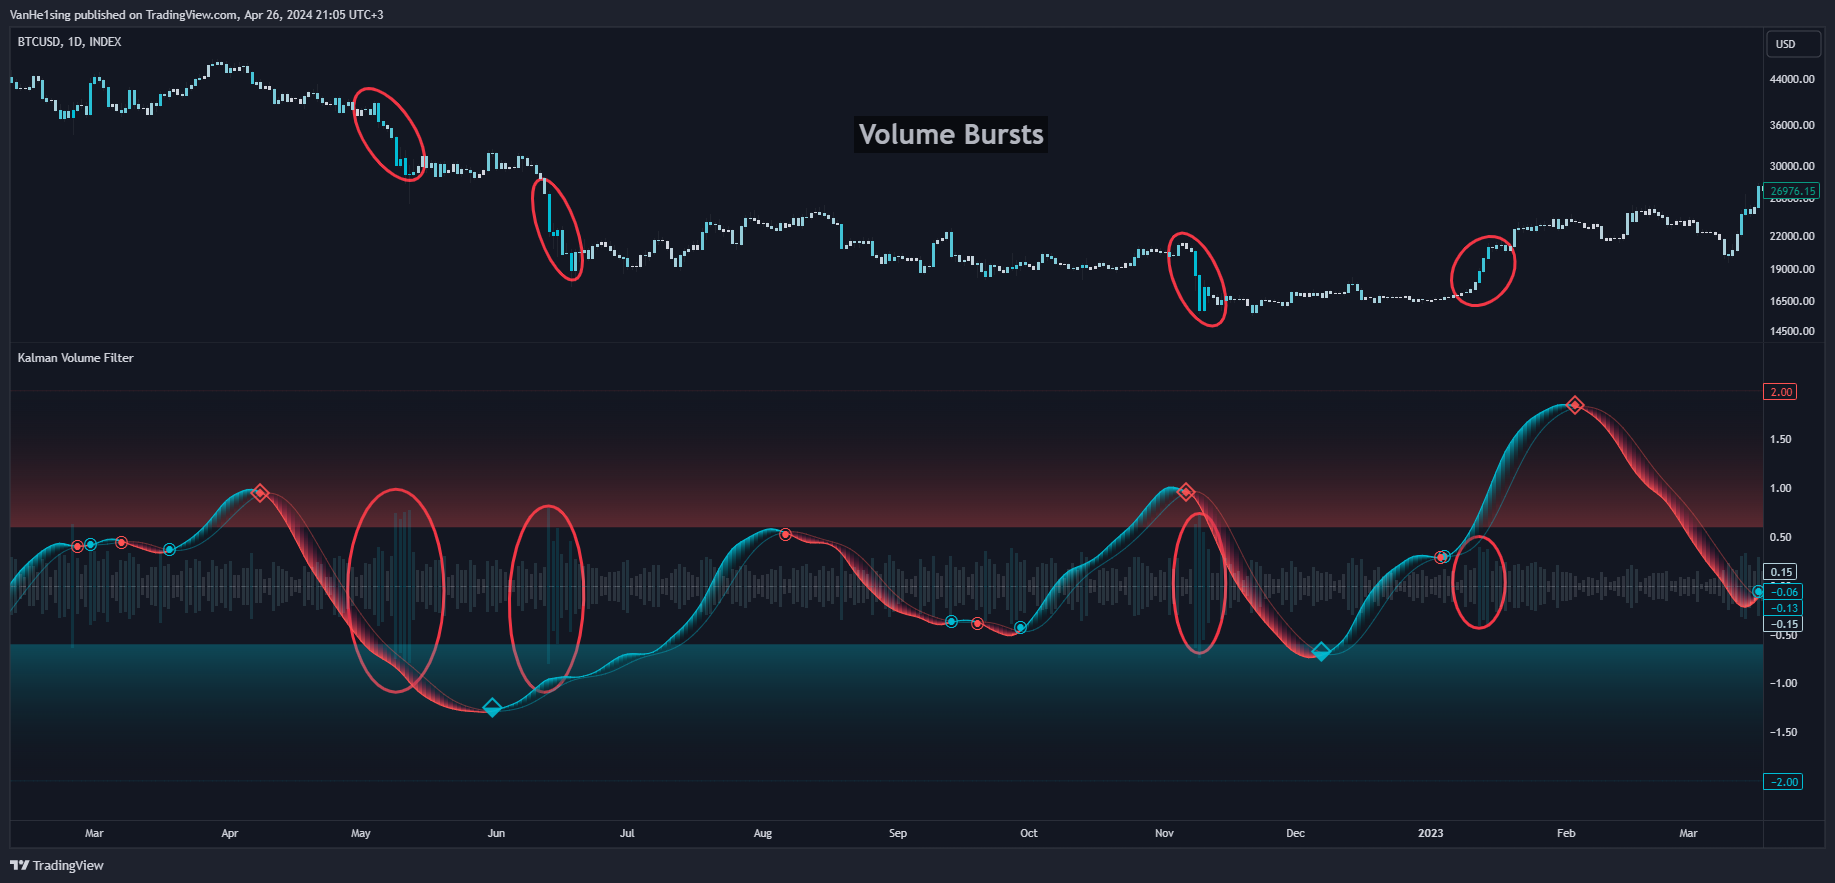Click the current price label 26976.15
Screen dimensions: 1835x883
coord(1791,191)
